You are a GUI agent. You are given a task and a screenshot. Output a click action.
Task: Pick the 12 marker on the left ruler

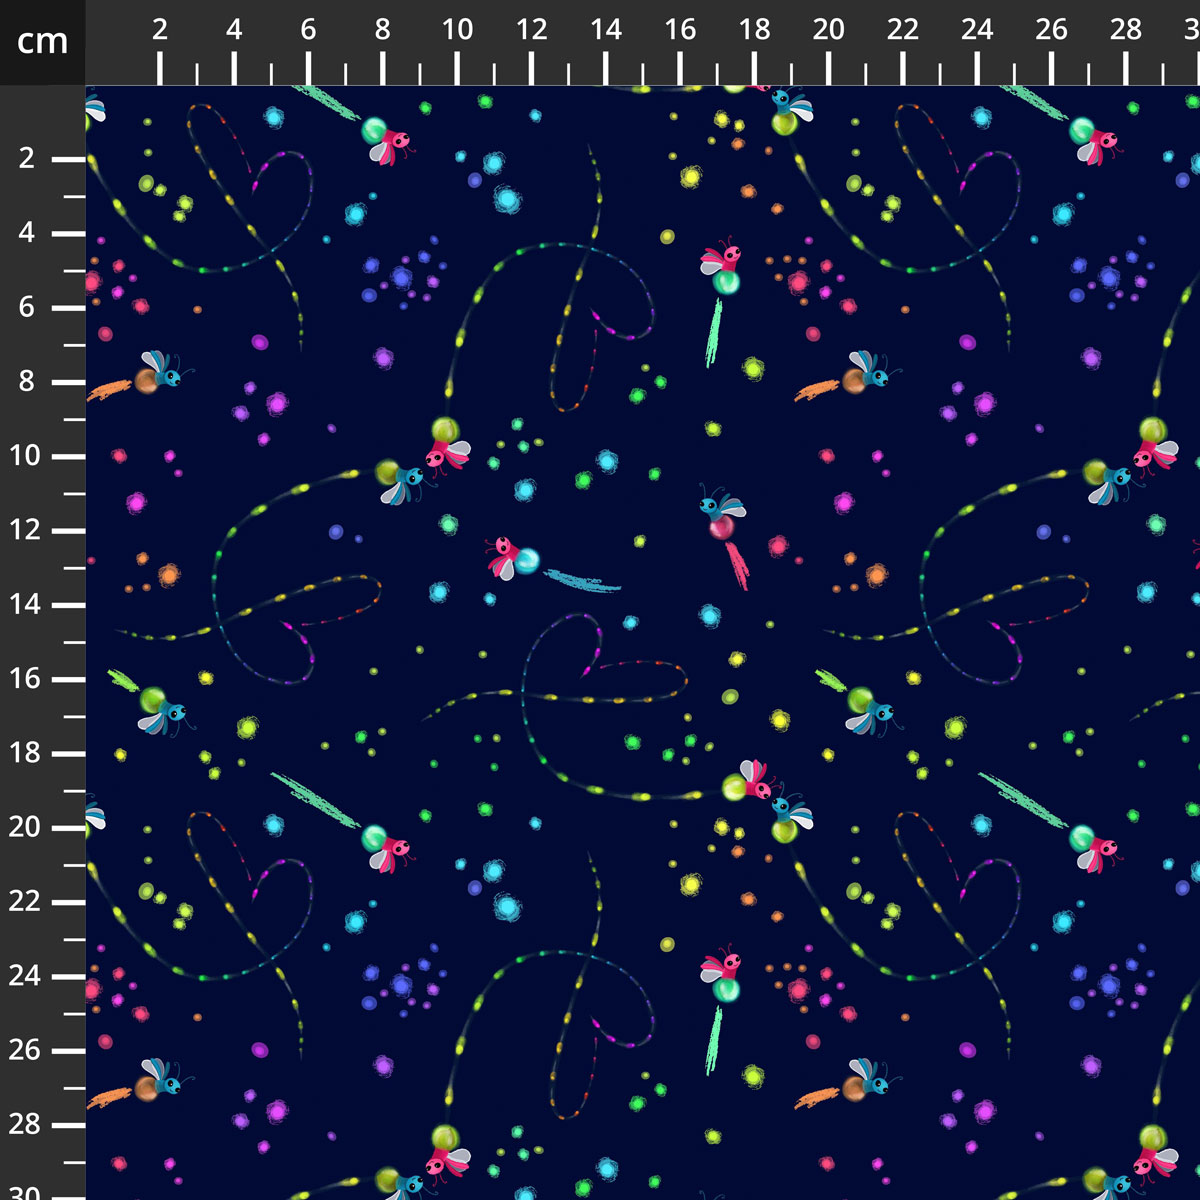click(x=26, y=530)
